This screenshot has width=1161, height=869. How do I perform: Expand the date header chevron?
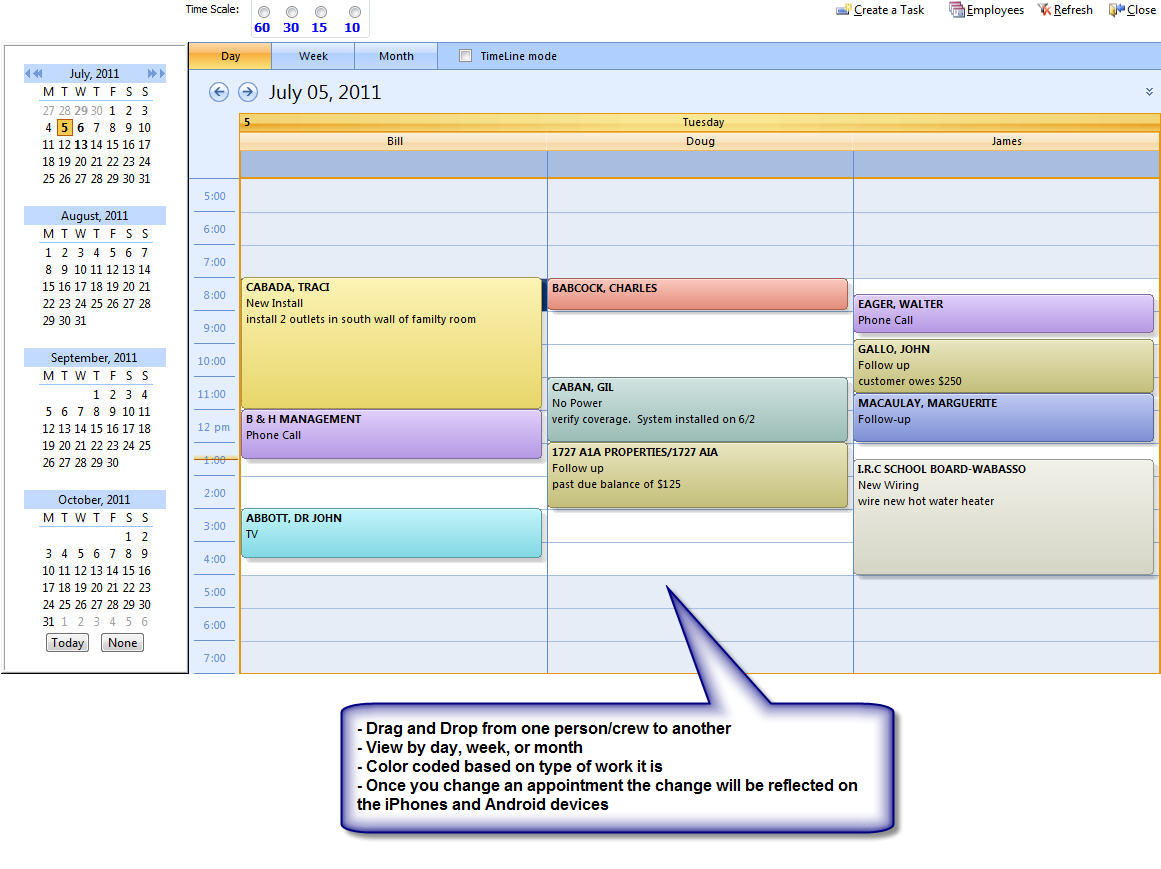(x=1148, y=91)
